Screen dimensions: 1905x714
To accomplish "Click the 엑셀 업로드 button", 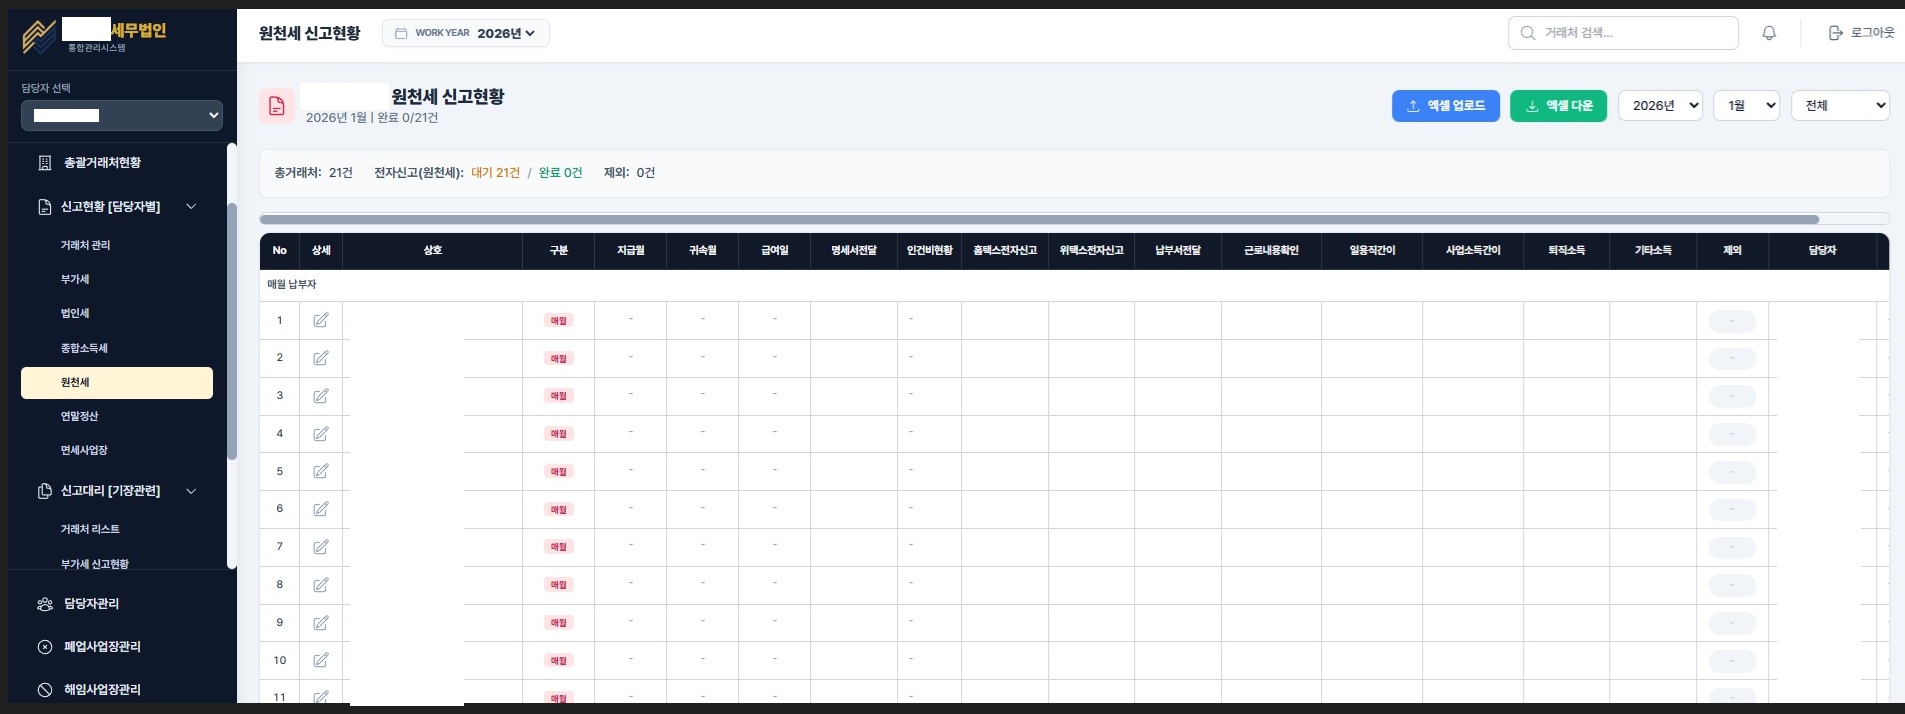I will (1445, 106).
